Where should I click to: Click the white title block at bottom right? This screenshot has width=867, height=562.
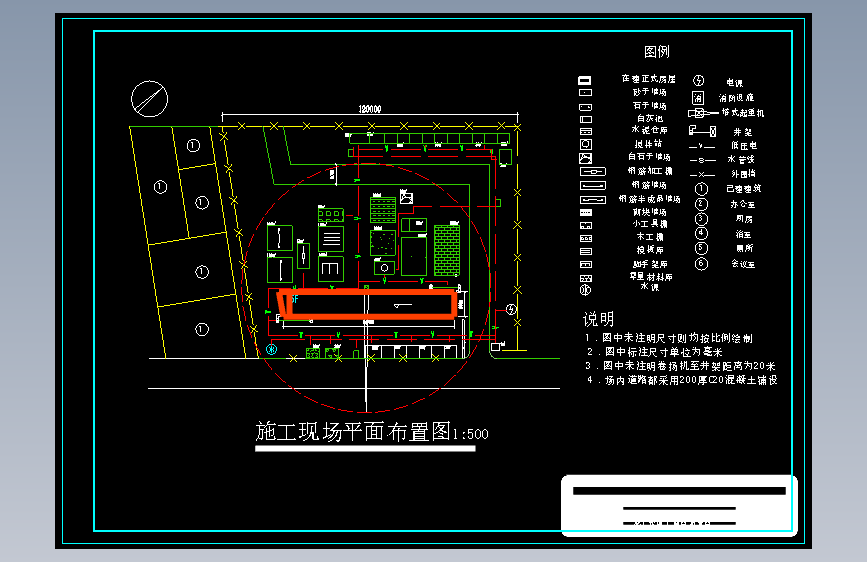pos(679,506)
